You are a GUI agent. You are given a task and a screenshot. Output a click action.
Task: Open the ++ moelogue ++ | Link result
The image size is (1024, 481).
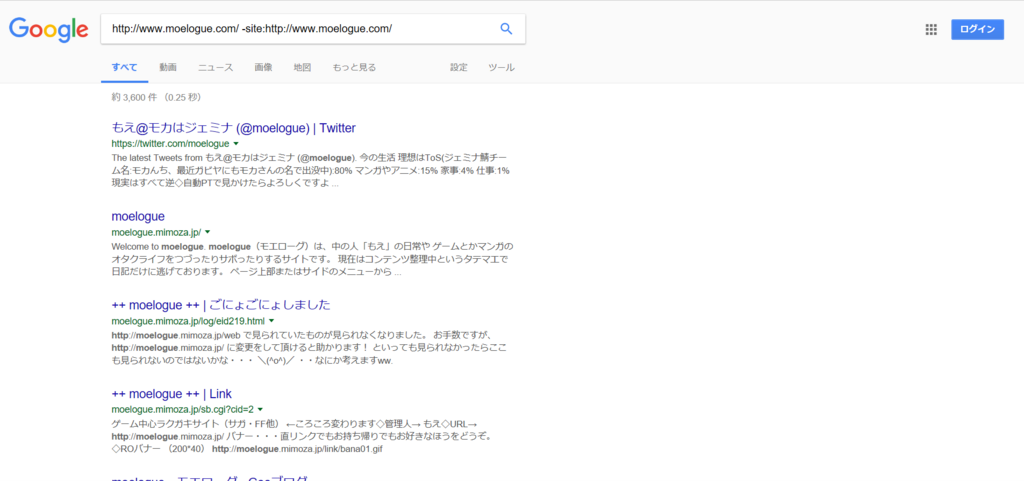click(x=172, y=394)
